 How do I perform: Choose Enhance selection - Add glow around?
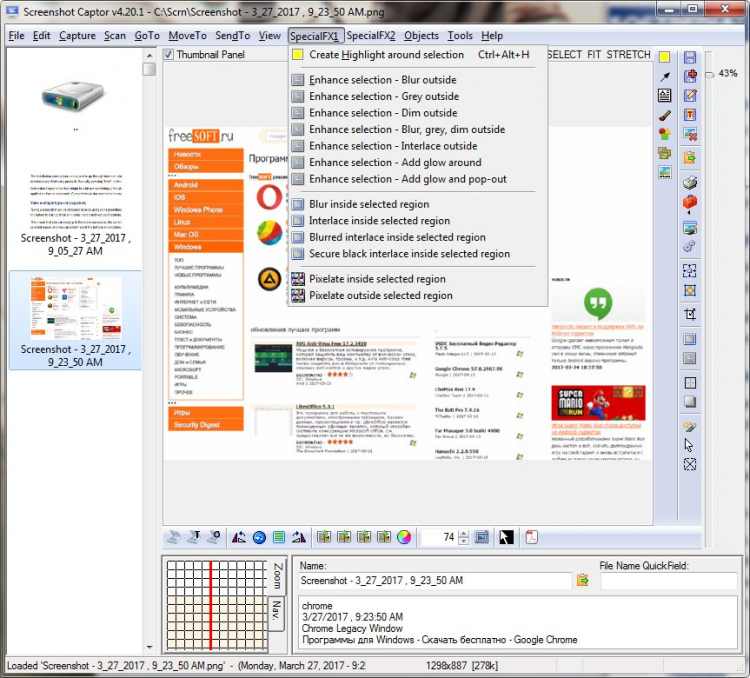tap(418, 163)
